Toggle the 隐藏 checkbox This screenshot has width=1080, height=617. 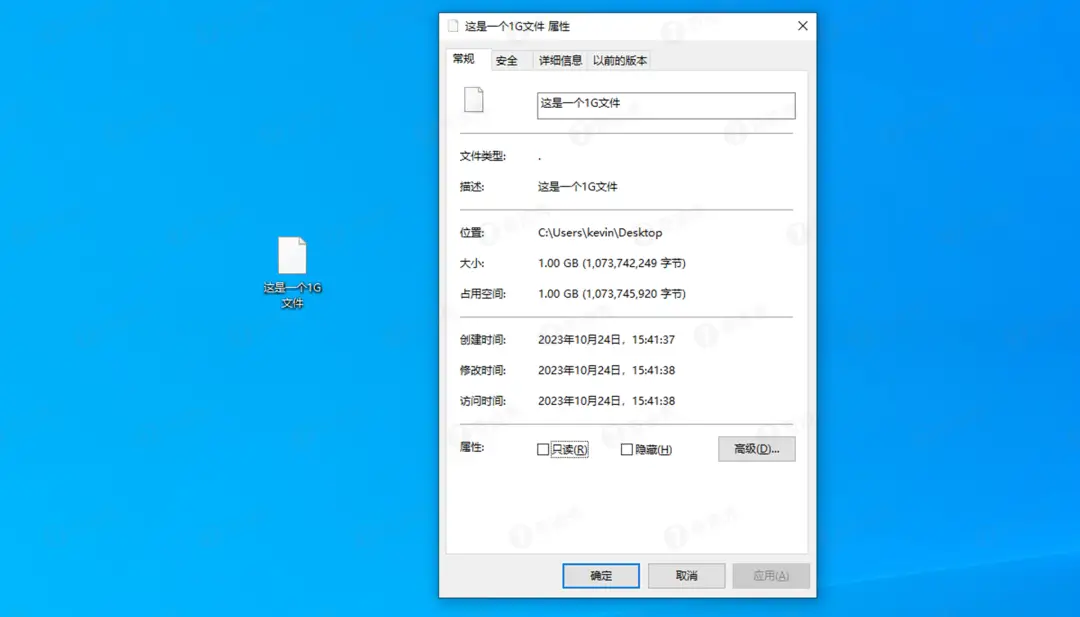[x=627, y=450]
